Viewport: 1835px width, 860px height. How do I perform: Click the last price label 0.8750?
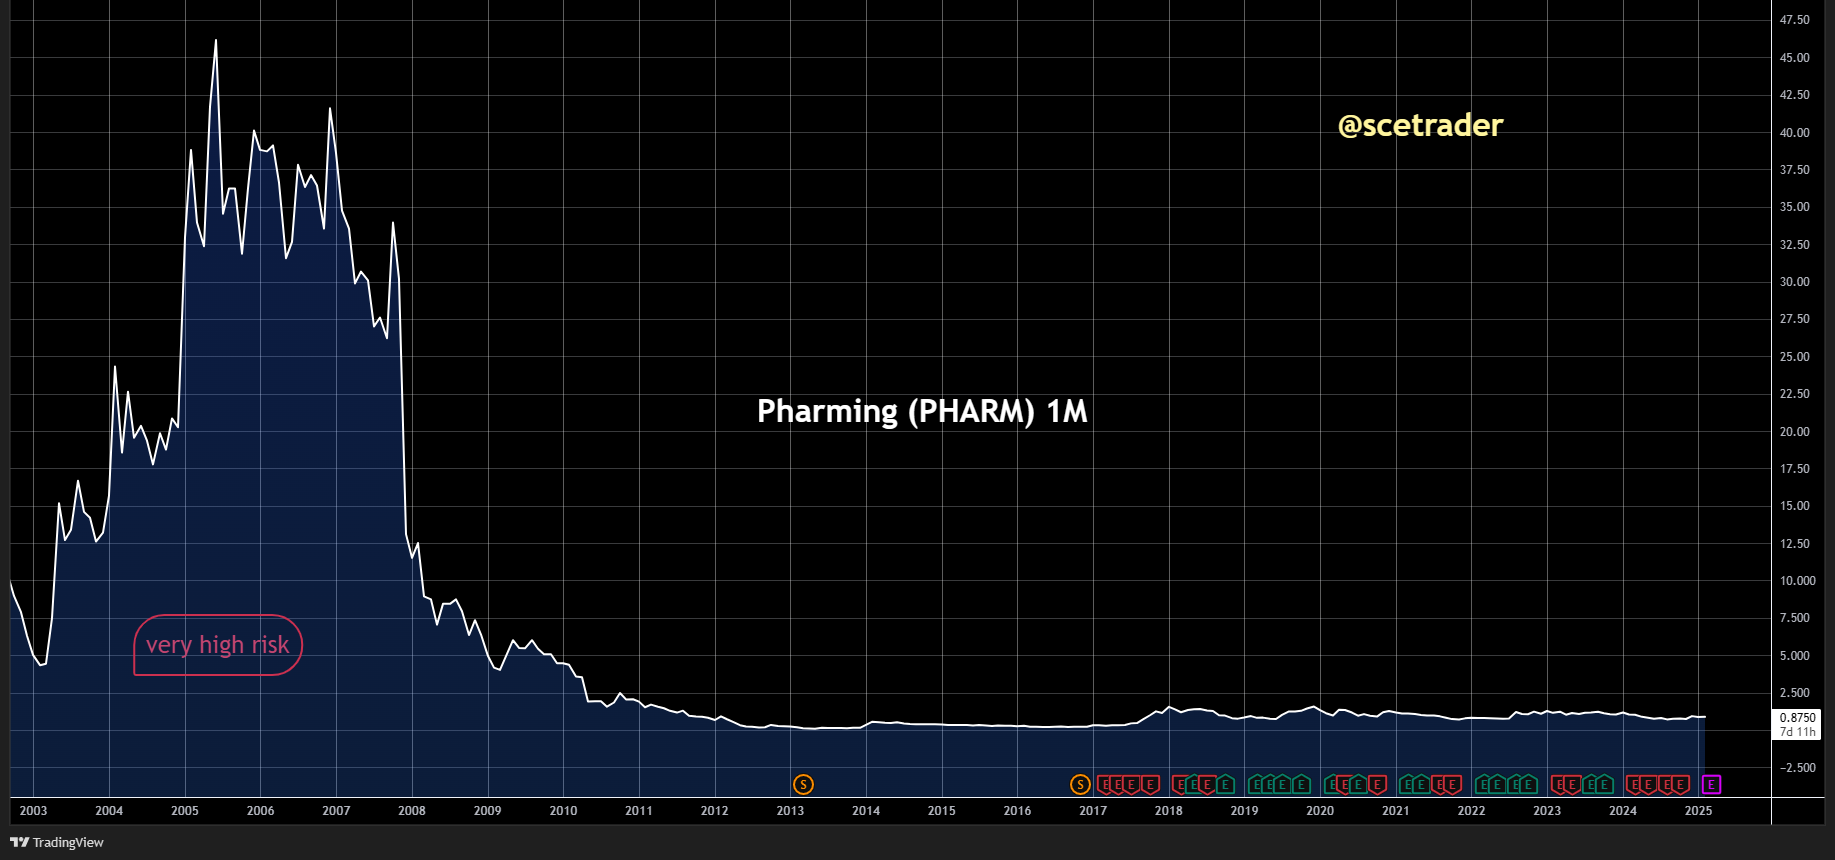(1797, 718)
